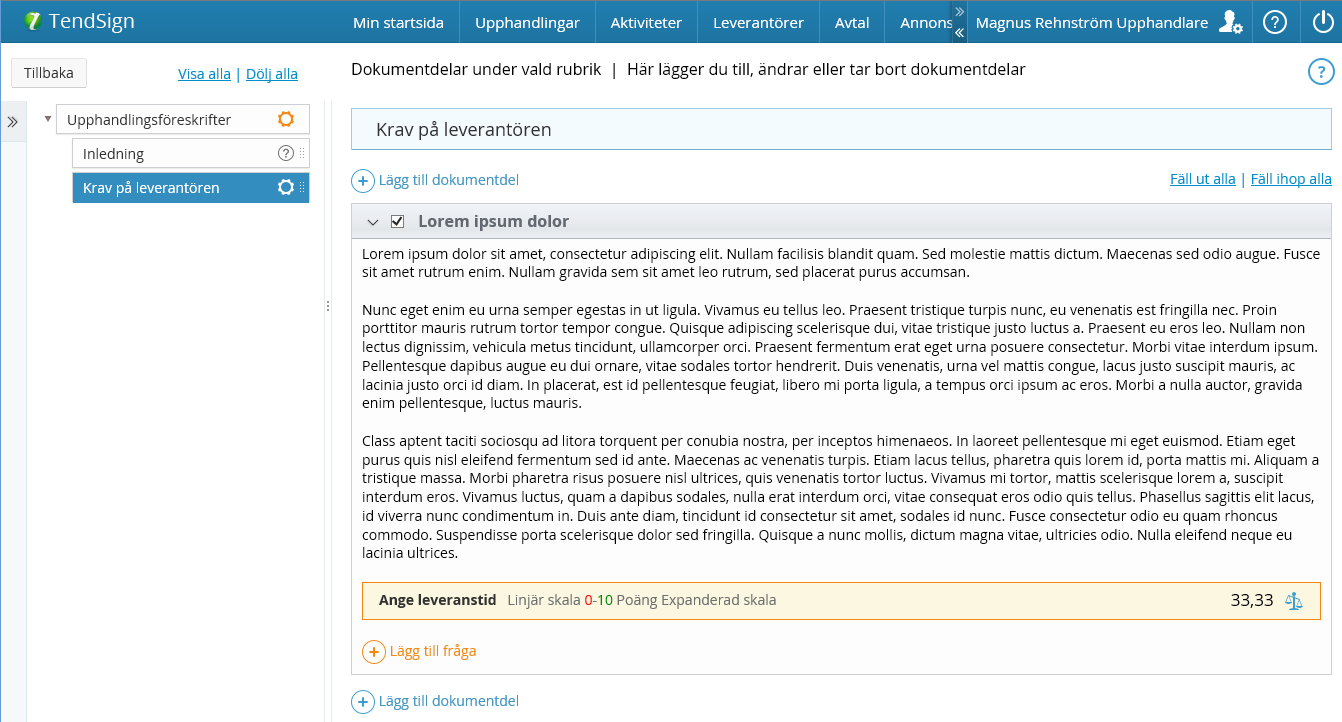Open Aktiviteter menu
Image resolution: width=1342 pixels, height=722 pixels.
click(646, 22)
